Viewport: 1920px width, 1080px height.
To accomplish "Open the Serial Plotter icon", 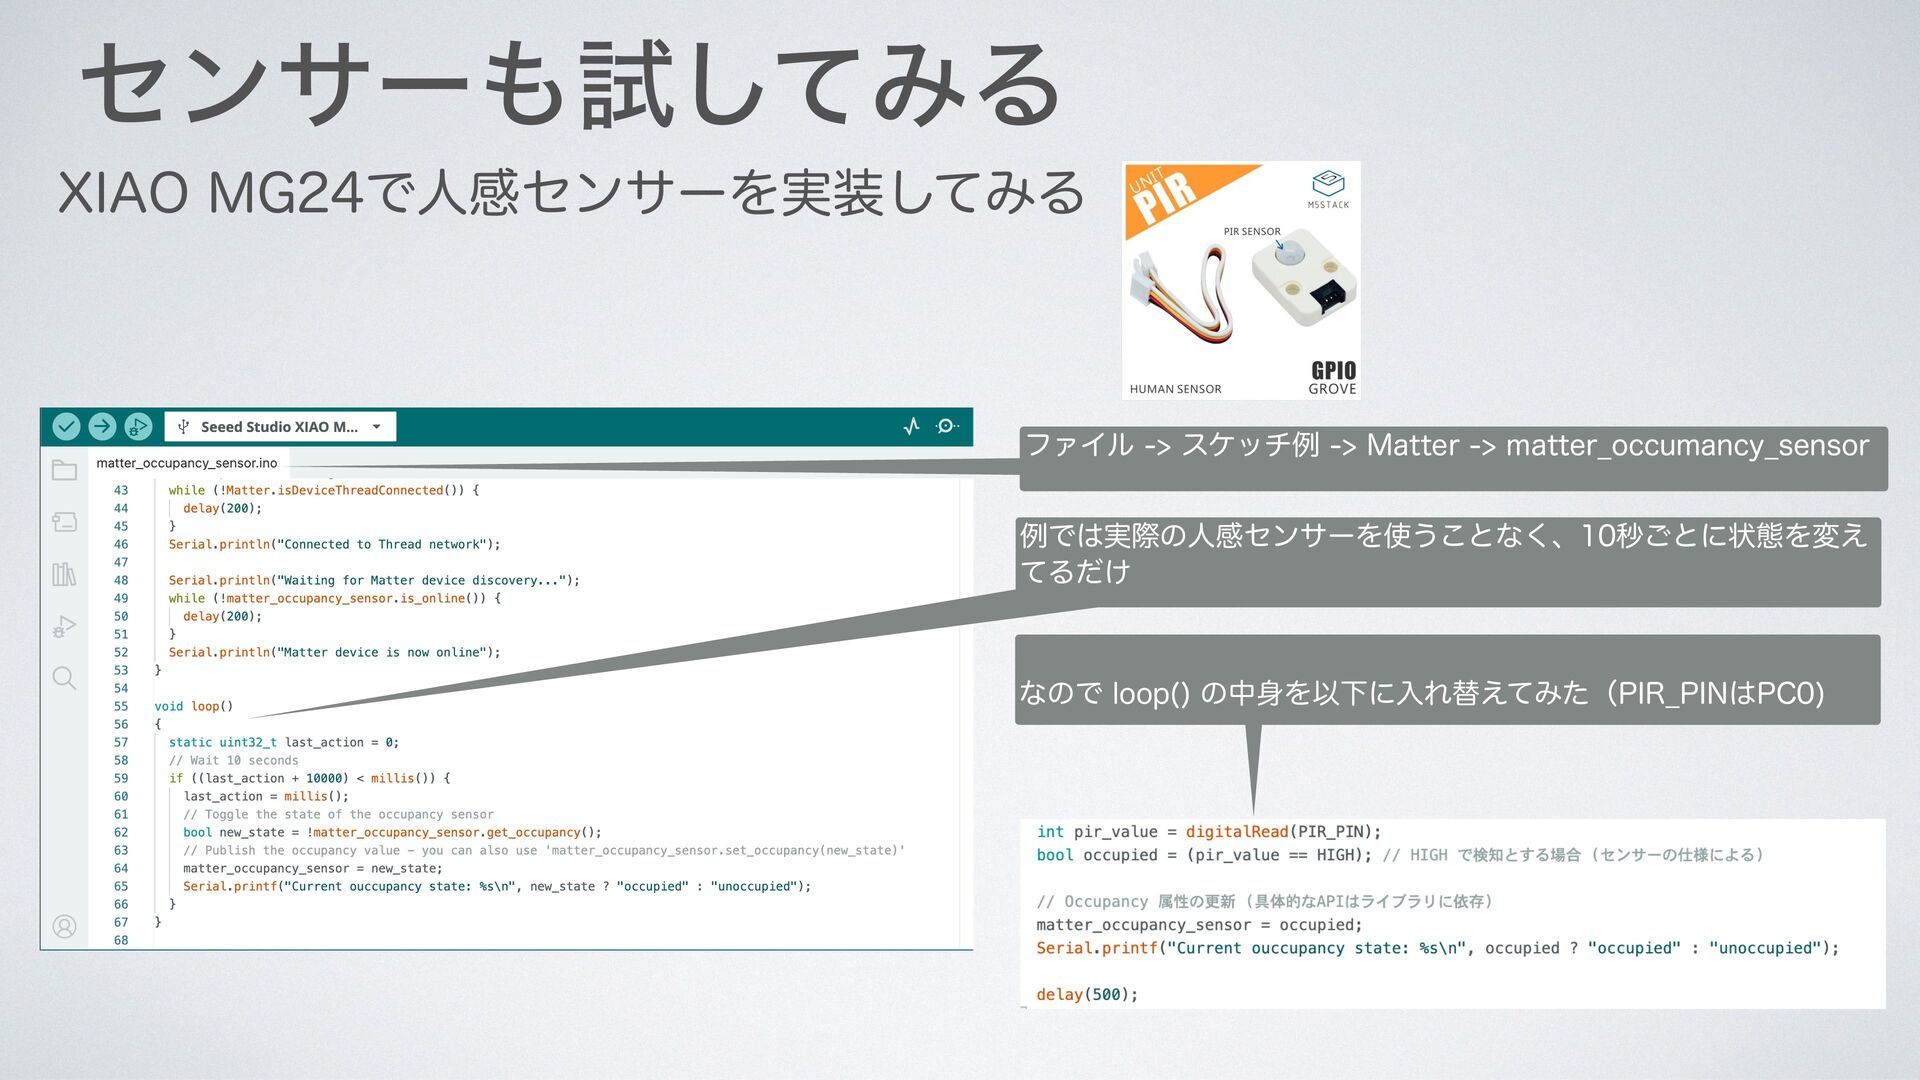I will [911, 427].
